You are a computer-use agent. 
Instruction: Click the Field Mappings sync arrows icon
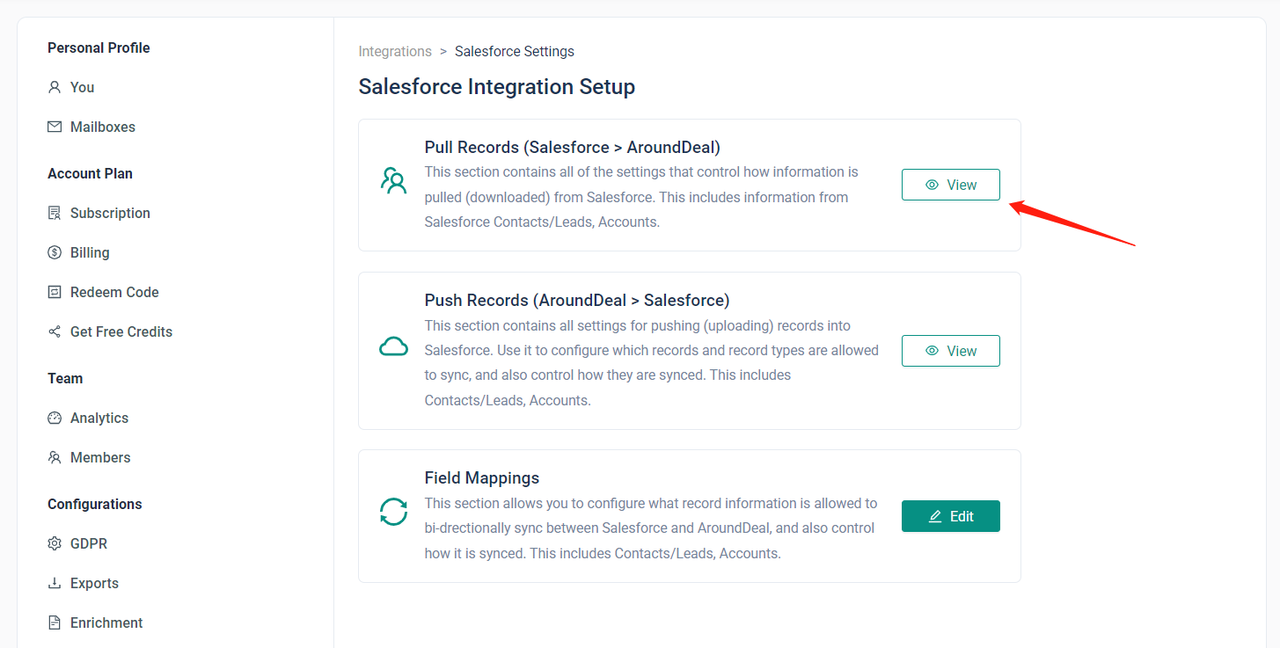click(x=394, y=512)
